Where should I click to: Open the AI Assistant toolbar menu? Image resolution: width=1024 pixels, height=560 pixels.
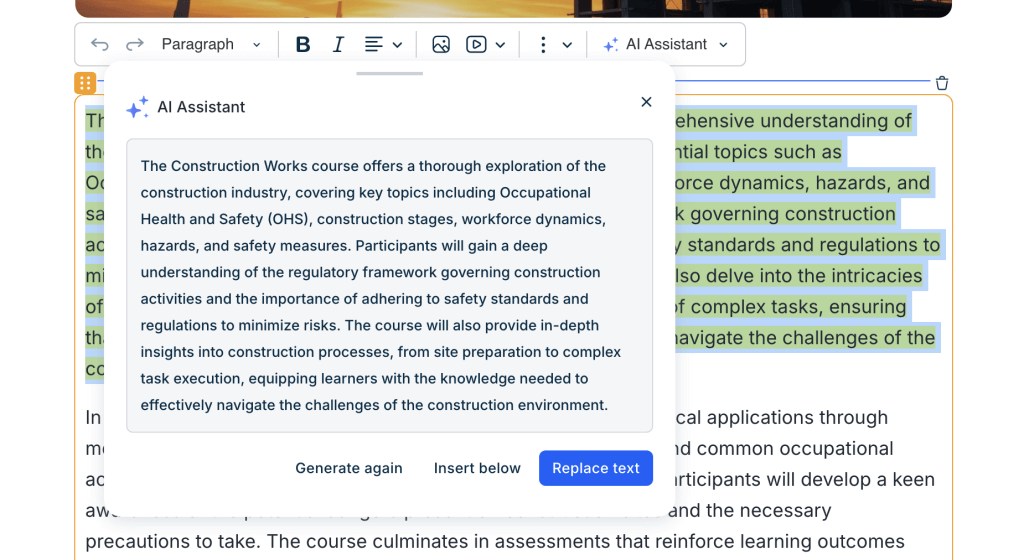point(666,44)
